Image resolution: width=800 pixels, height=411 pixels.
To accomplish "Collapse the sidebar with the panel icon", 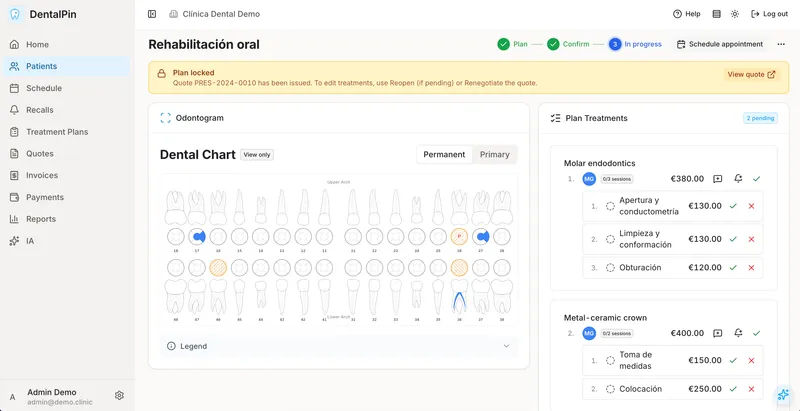I will click(152, 14).
